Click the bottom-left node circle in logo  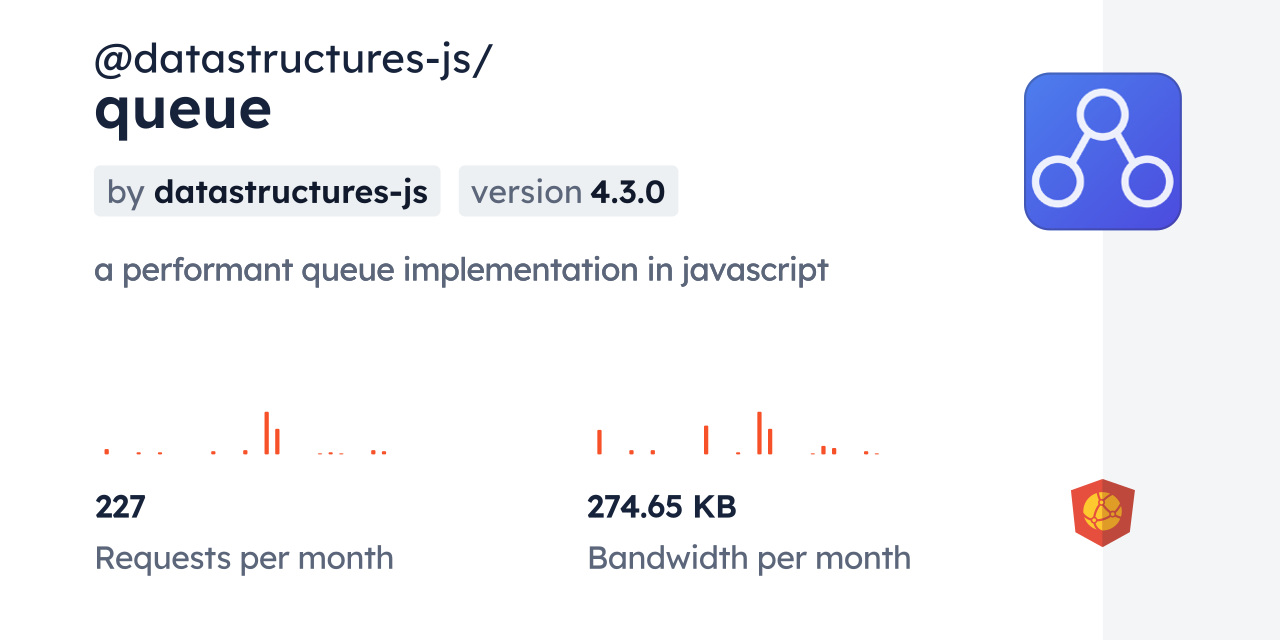1057,183
